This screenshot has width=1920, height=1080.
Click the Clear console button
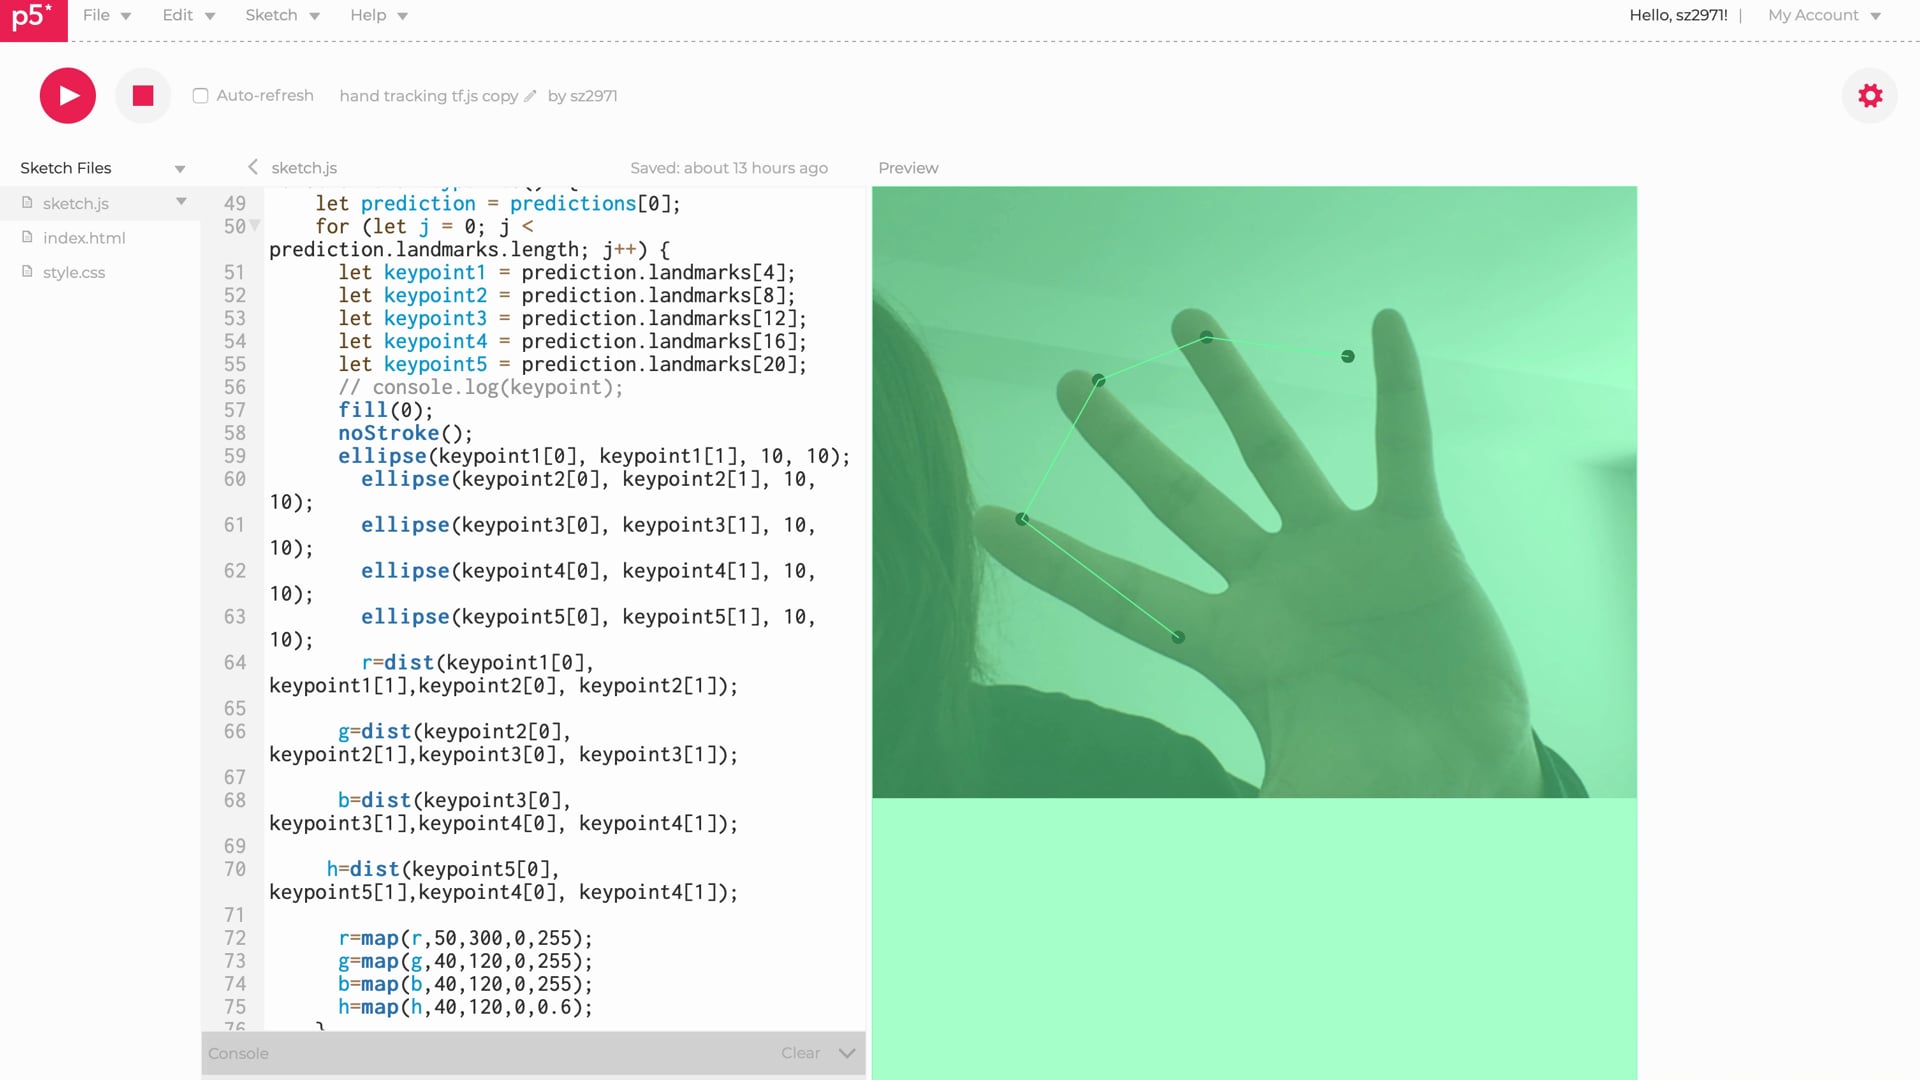click(x=800, y=1053)
